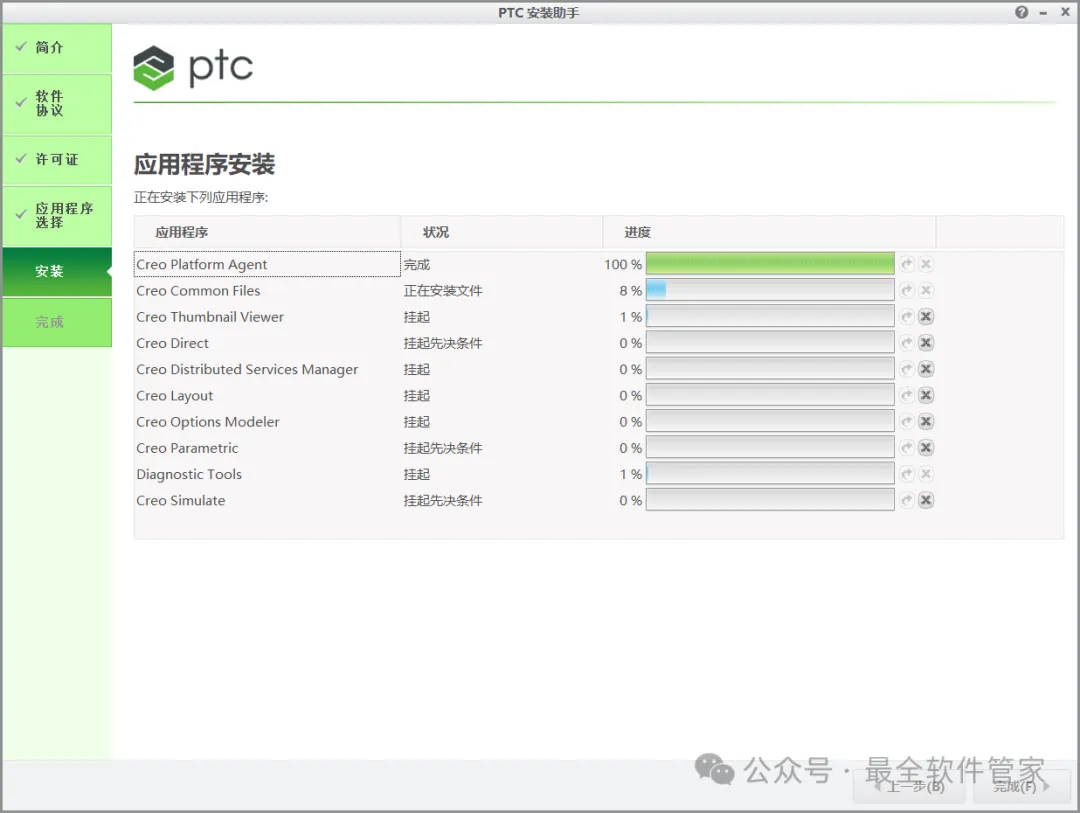Click the 应用程序安装 page heading
Viewport: 1080px width, 813px height.
(204, 164)
